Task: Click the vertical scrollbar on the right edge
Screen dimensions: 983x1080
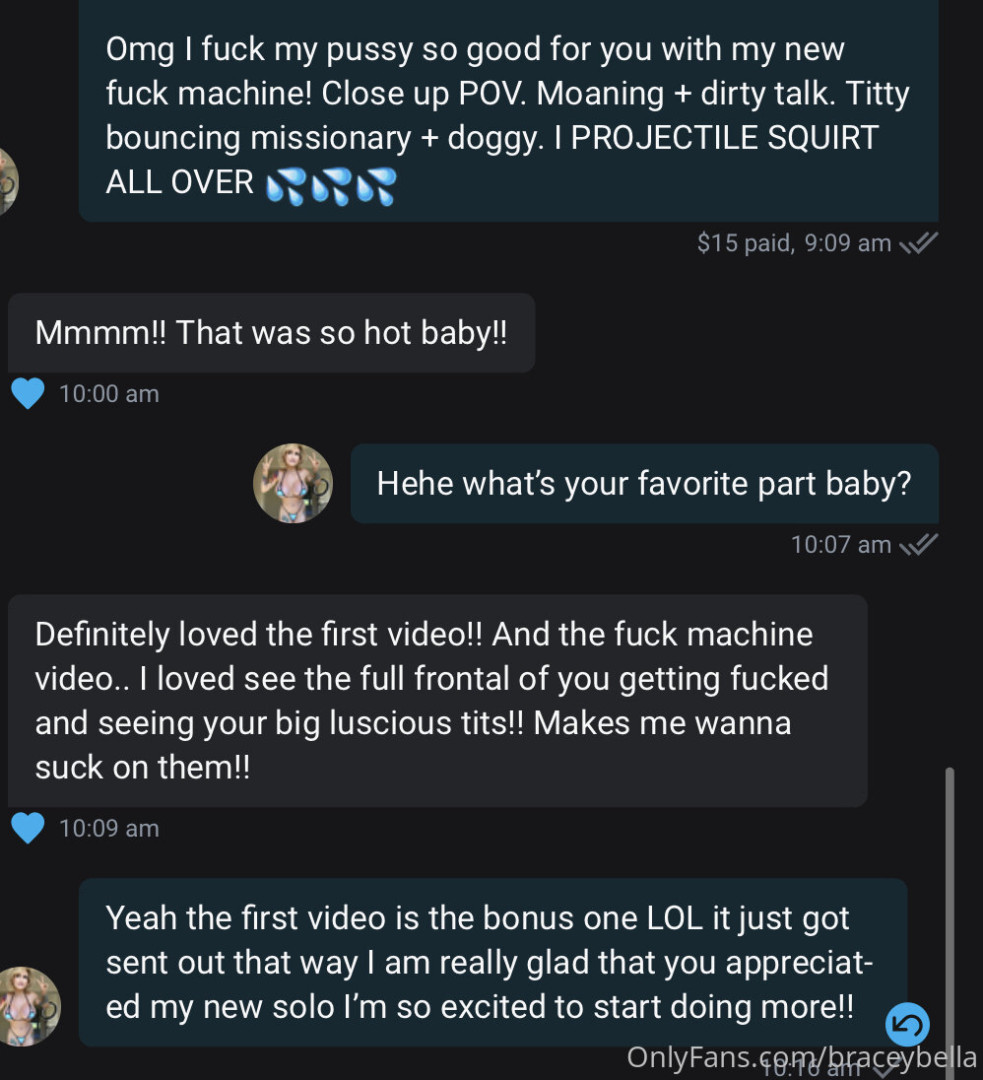Action: pyautogui.click(x=949, y=900)
